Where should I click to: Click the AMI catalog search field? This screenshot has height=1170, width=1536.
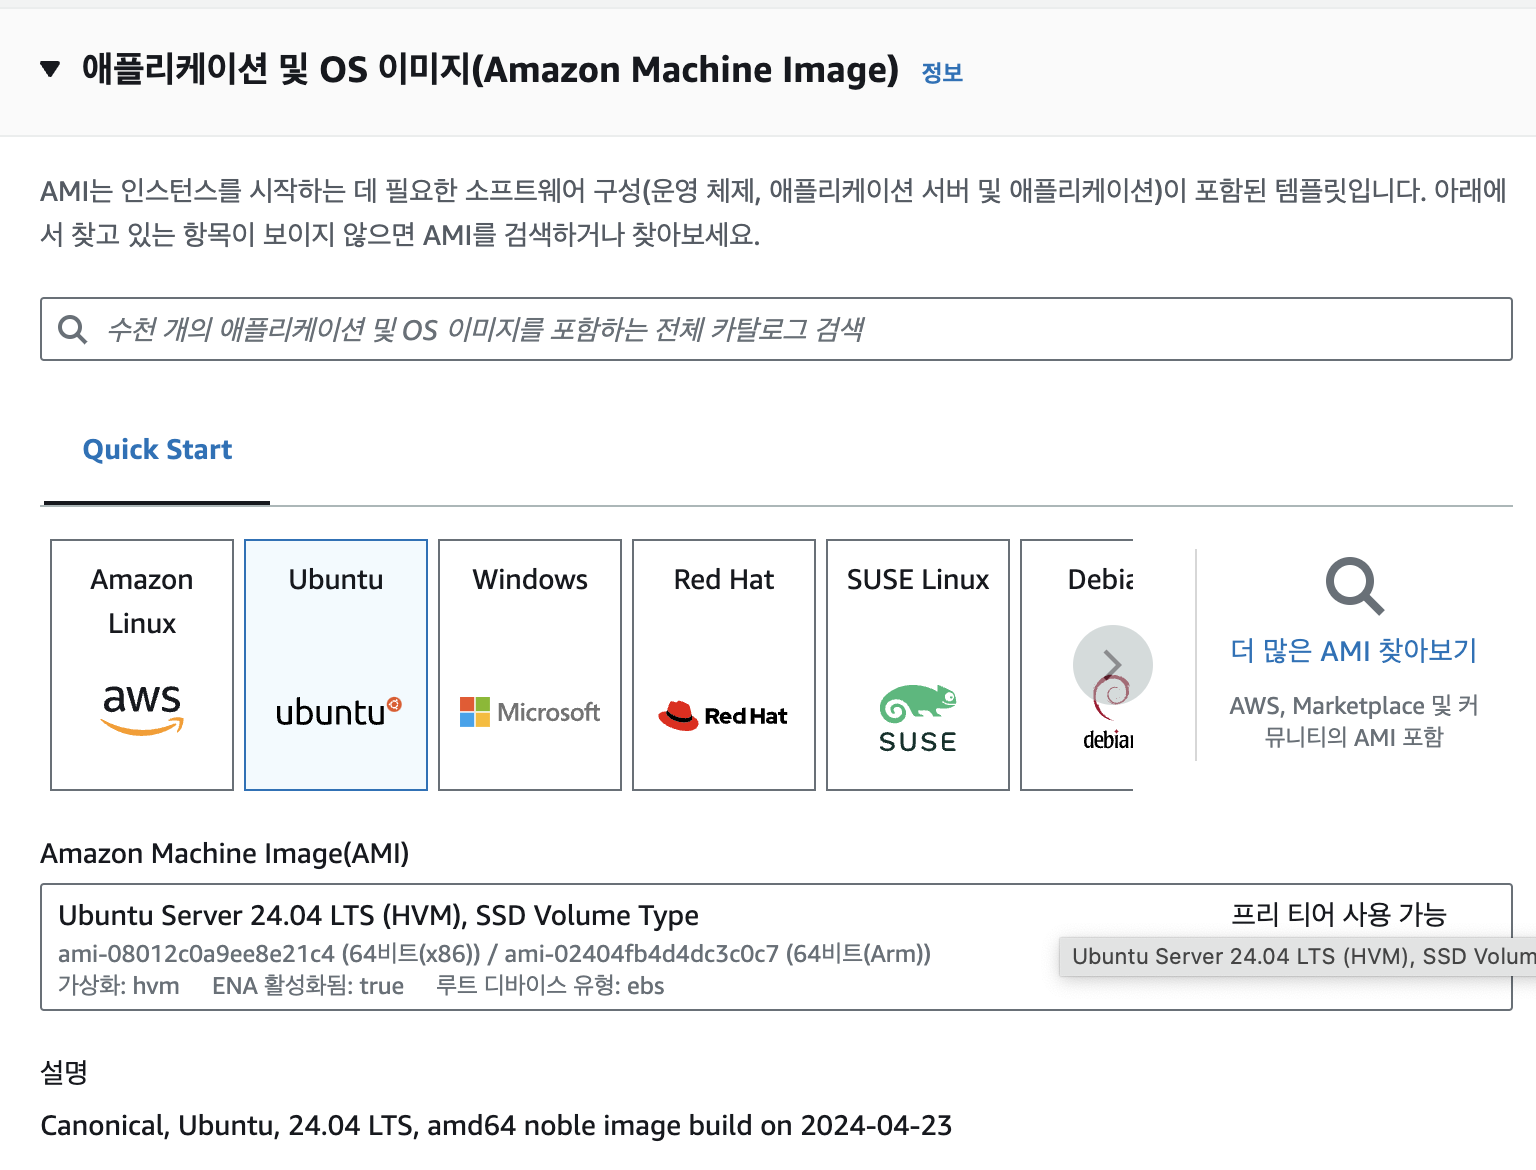click(776, 329)
